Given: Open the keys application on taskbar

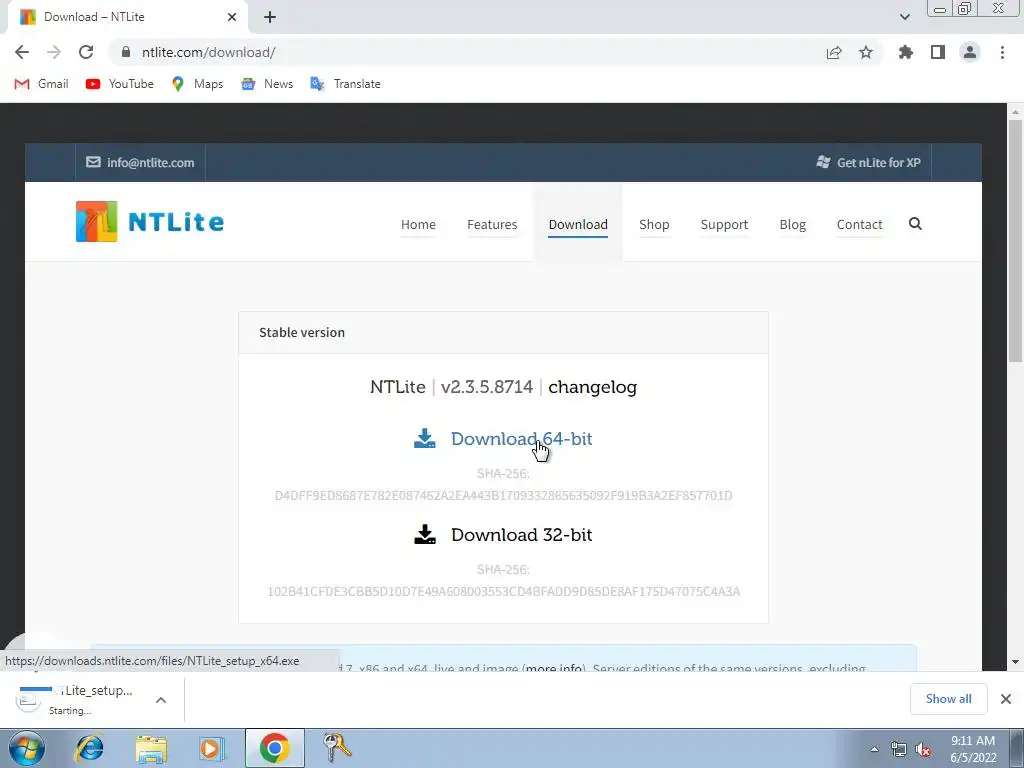Looking at the screenshot, I should (337, 748).
